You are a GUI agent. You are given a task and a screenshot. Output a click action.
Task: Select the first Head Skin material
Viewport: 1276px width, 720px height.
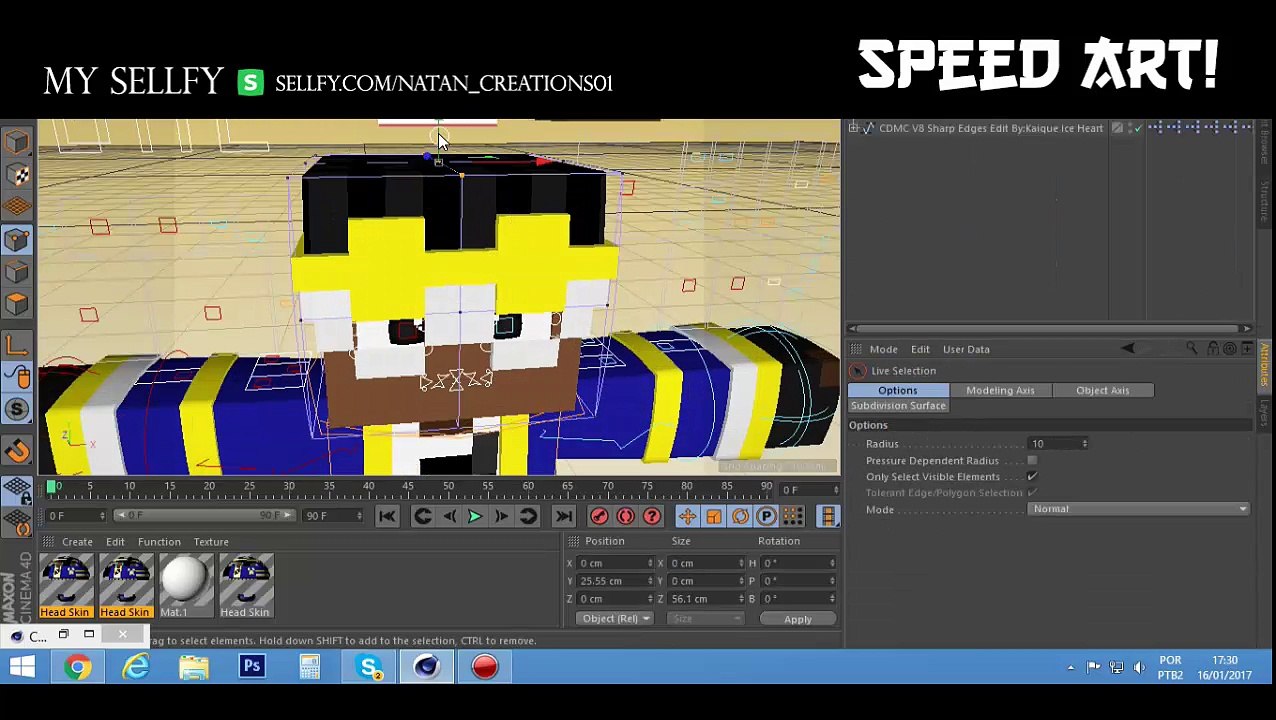[x=66, y=587]
